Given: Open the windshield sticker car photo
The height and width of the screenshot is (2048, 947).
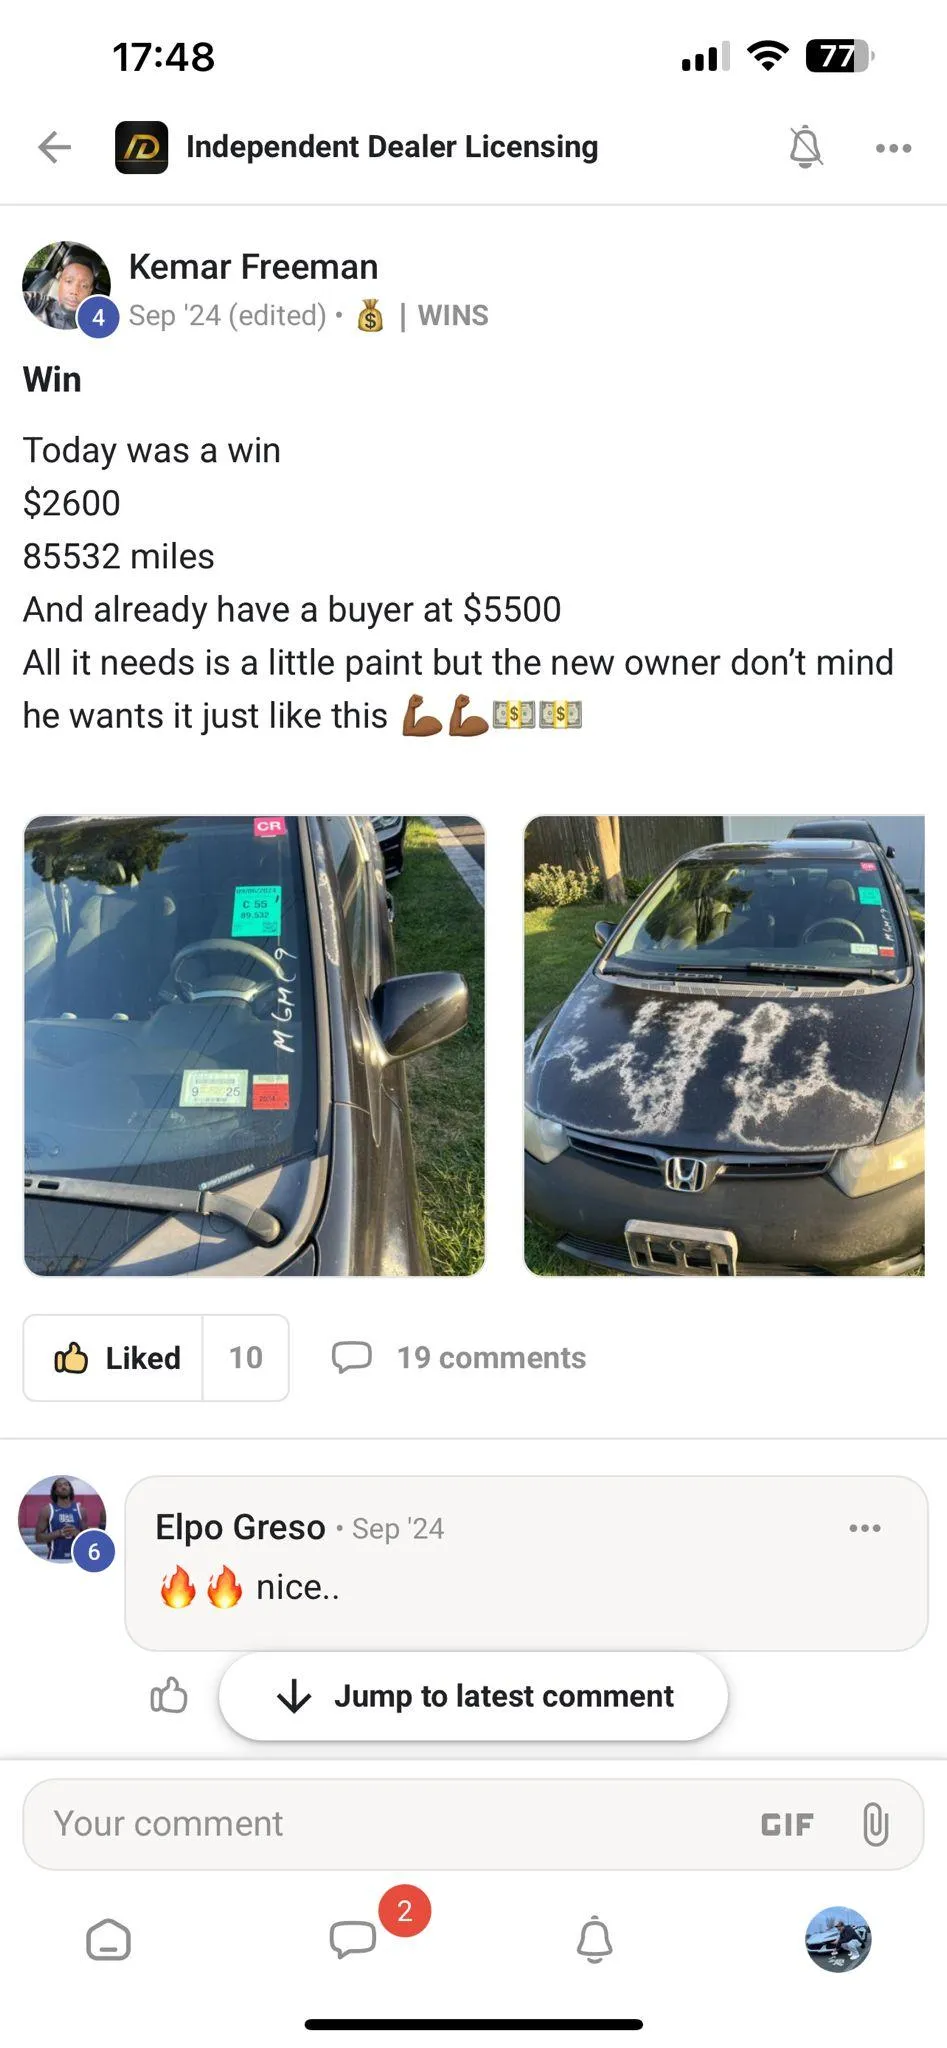Looking at the screenshot, I should click(x=254, y=1045).
